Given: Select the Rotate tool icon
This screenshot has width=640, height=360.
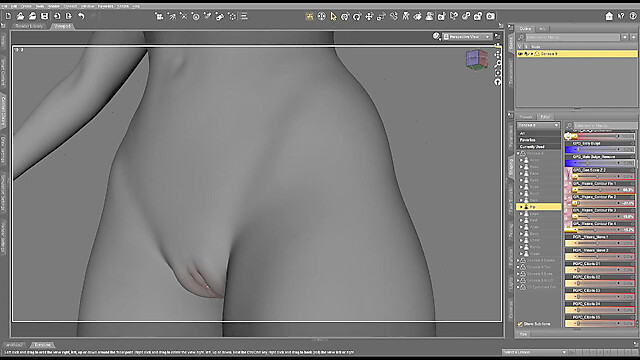Looking at the screenshot, I should coord(357,16).
